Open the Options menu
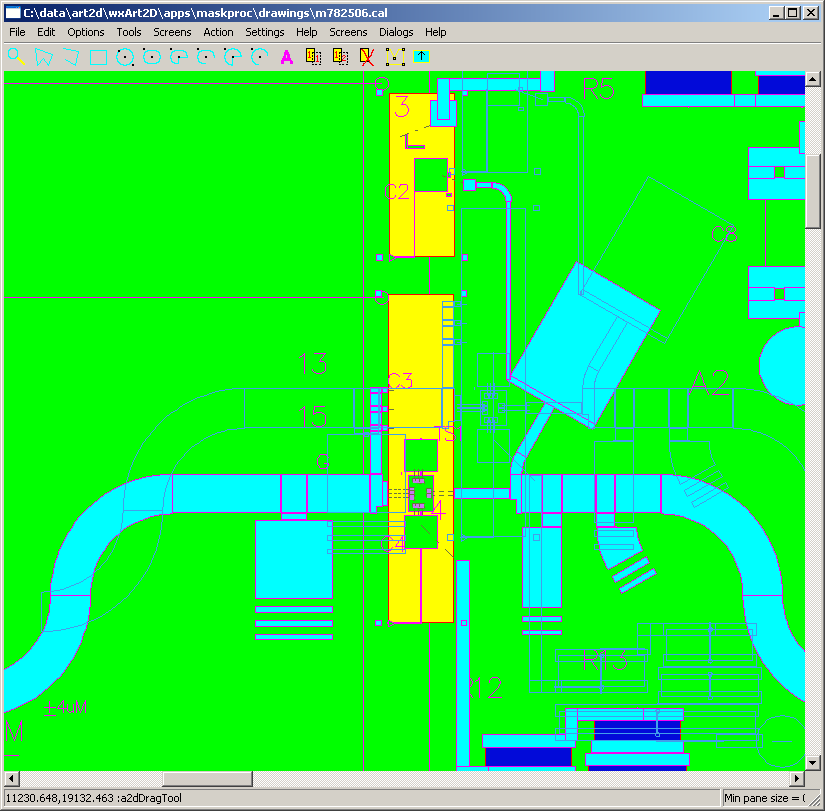 pyautogui.click(x=86, y=32)
